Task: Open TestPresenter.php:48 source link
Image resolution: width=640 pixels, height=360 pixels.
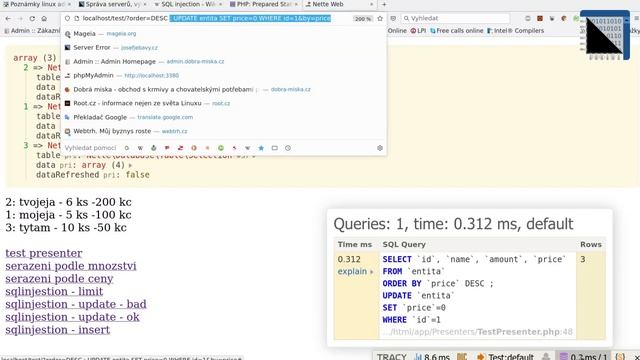Action: coord(524,331)
